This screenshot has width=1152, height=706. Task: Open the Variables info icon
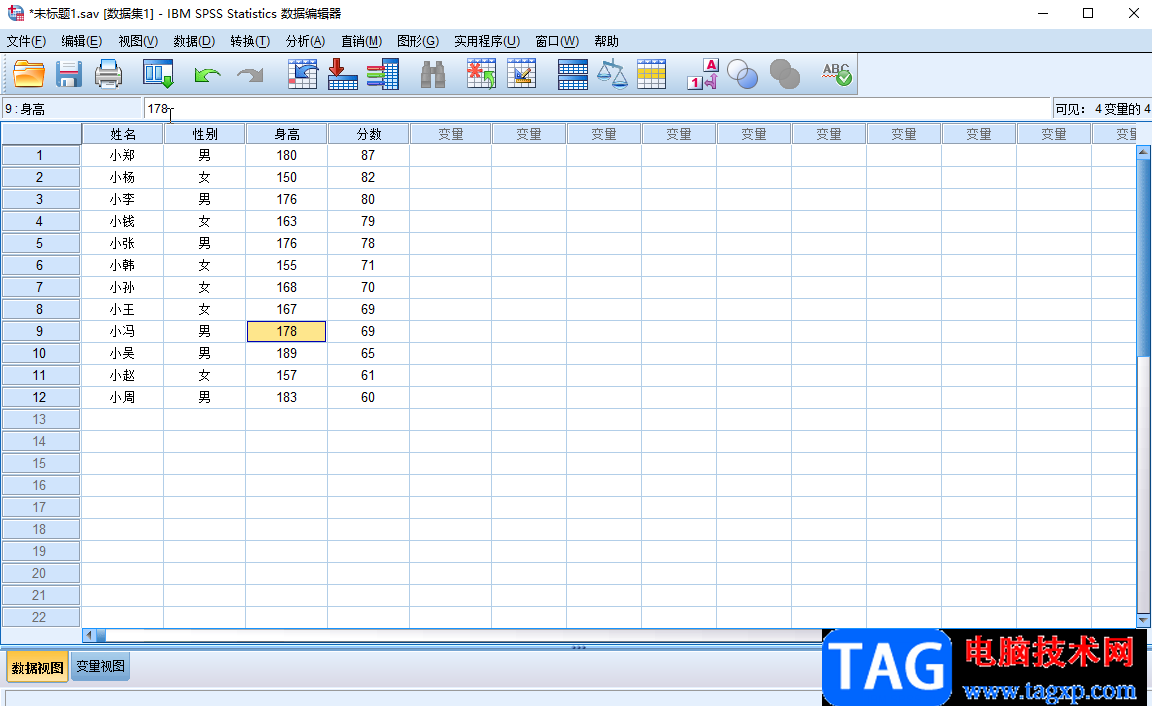(x=383, y=74)
